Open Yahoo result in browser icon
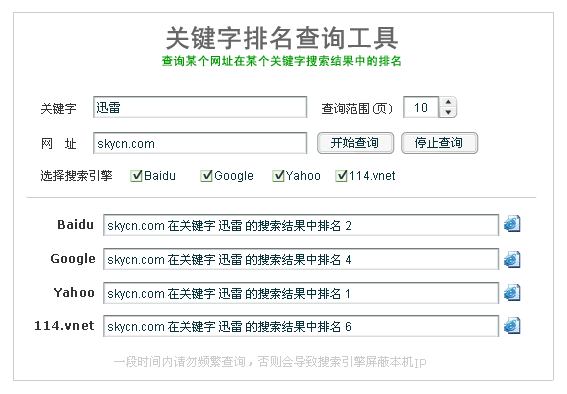The image size is (567, 394). (512, 292)
